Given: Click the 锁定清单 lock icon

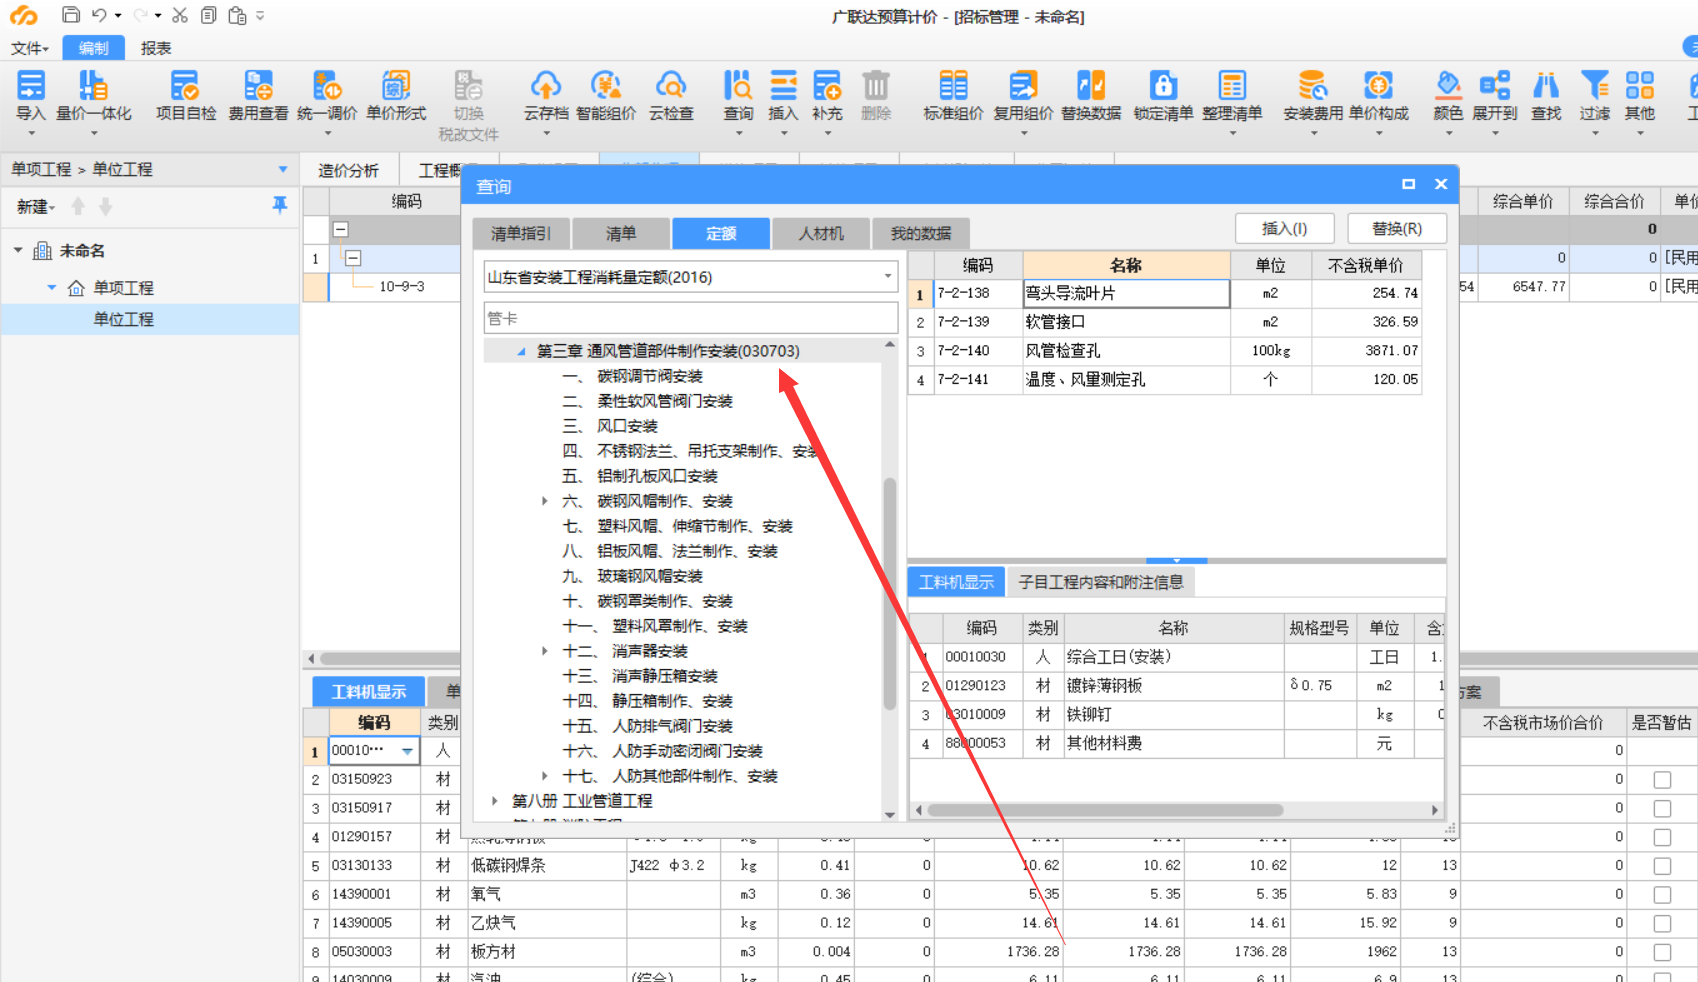Looking at the screenshot, I should [x=1163, y=86].
